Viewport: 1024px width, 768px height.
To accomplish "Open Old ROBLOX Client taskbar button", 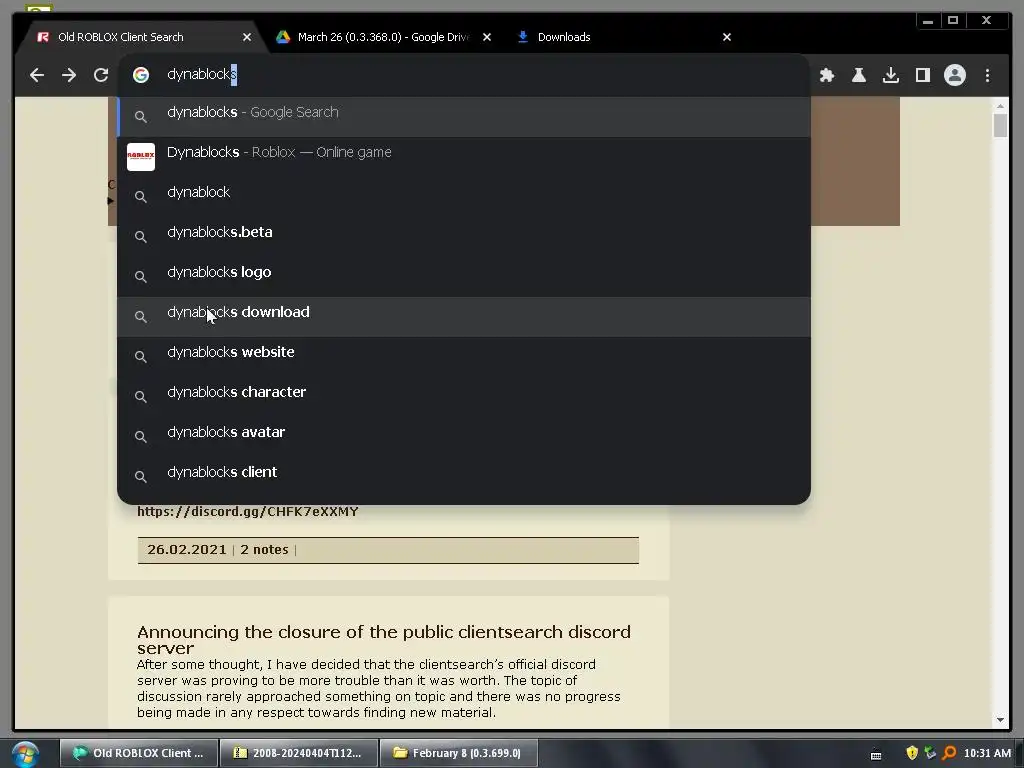I will point(138,753).
